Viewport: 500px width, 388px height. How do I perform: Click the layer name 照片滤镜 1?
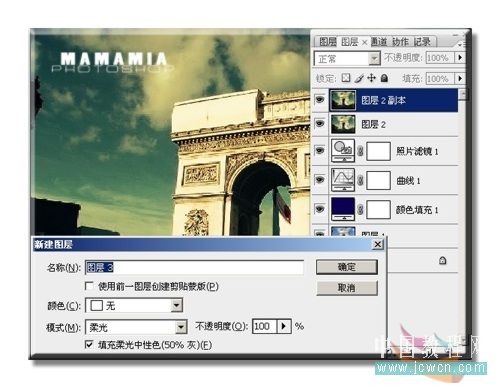417,151
